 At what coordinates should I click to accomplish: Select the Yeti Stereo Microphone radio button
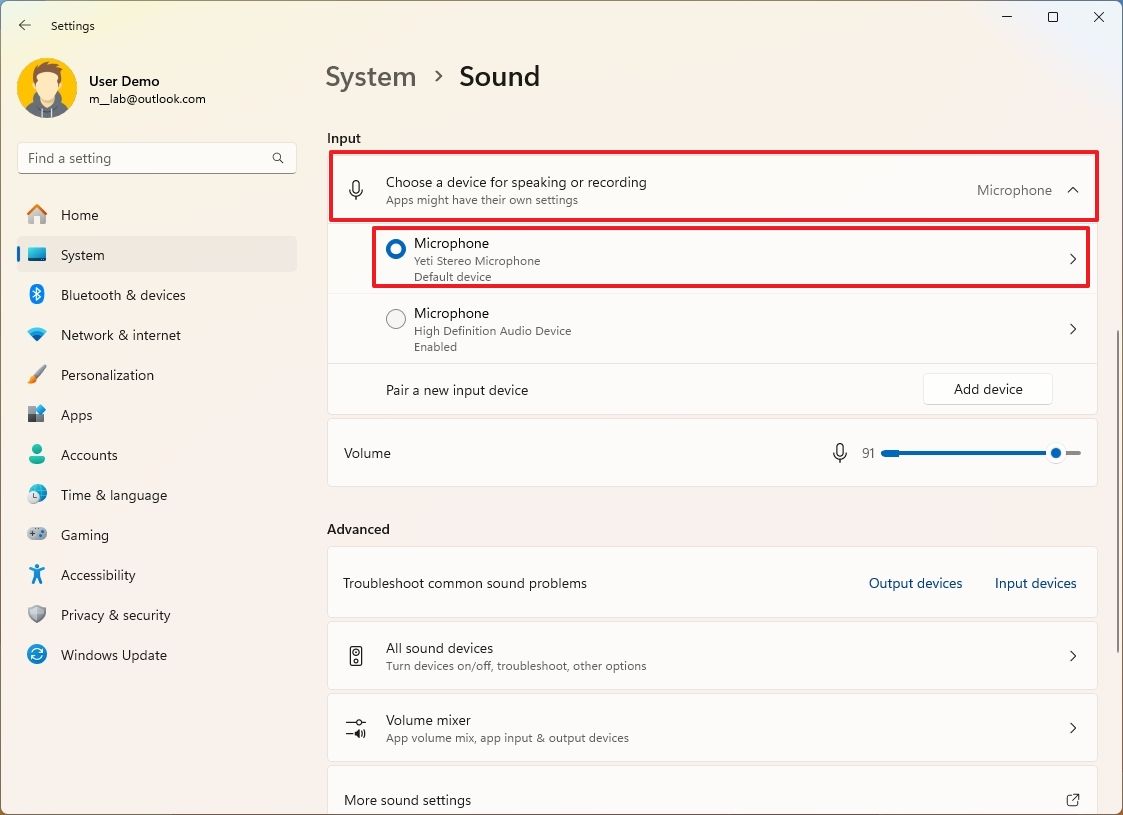(x=396, y=249)
